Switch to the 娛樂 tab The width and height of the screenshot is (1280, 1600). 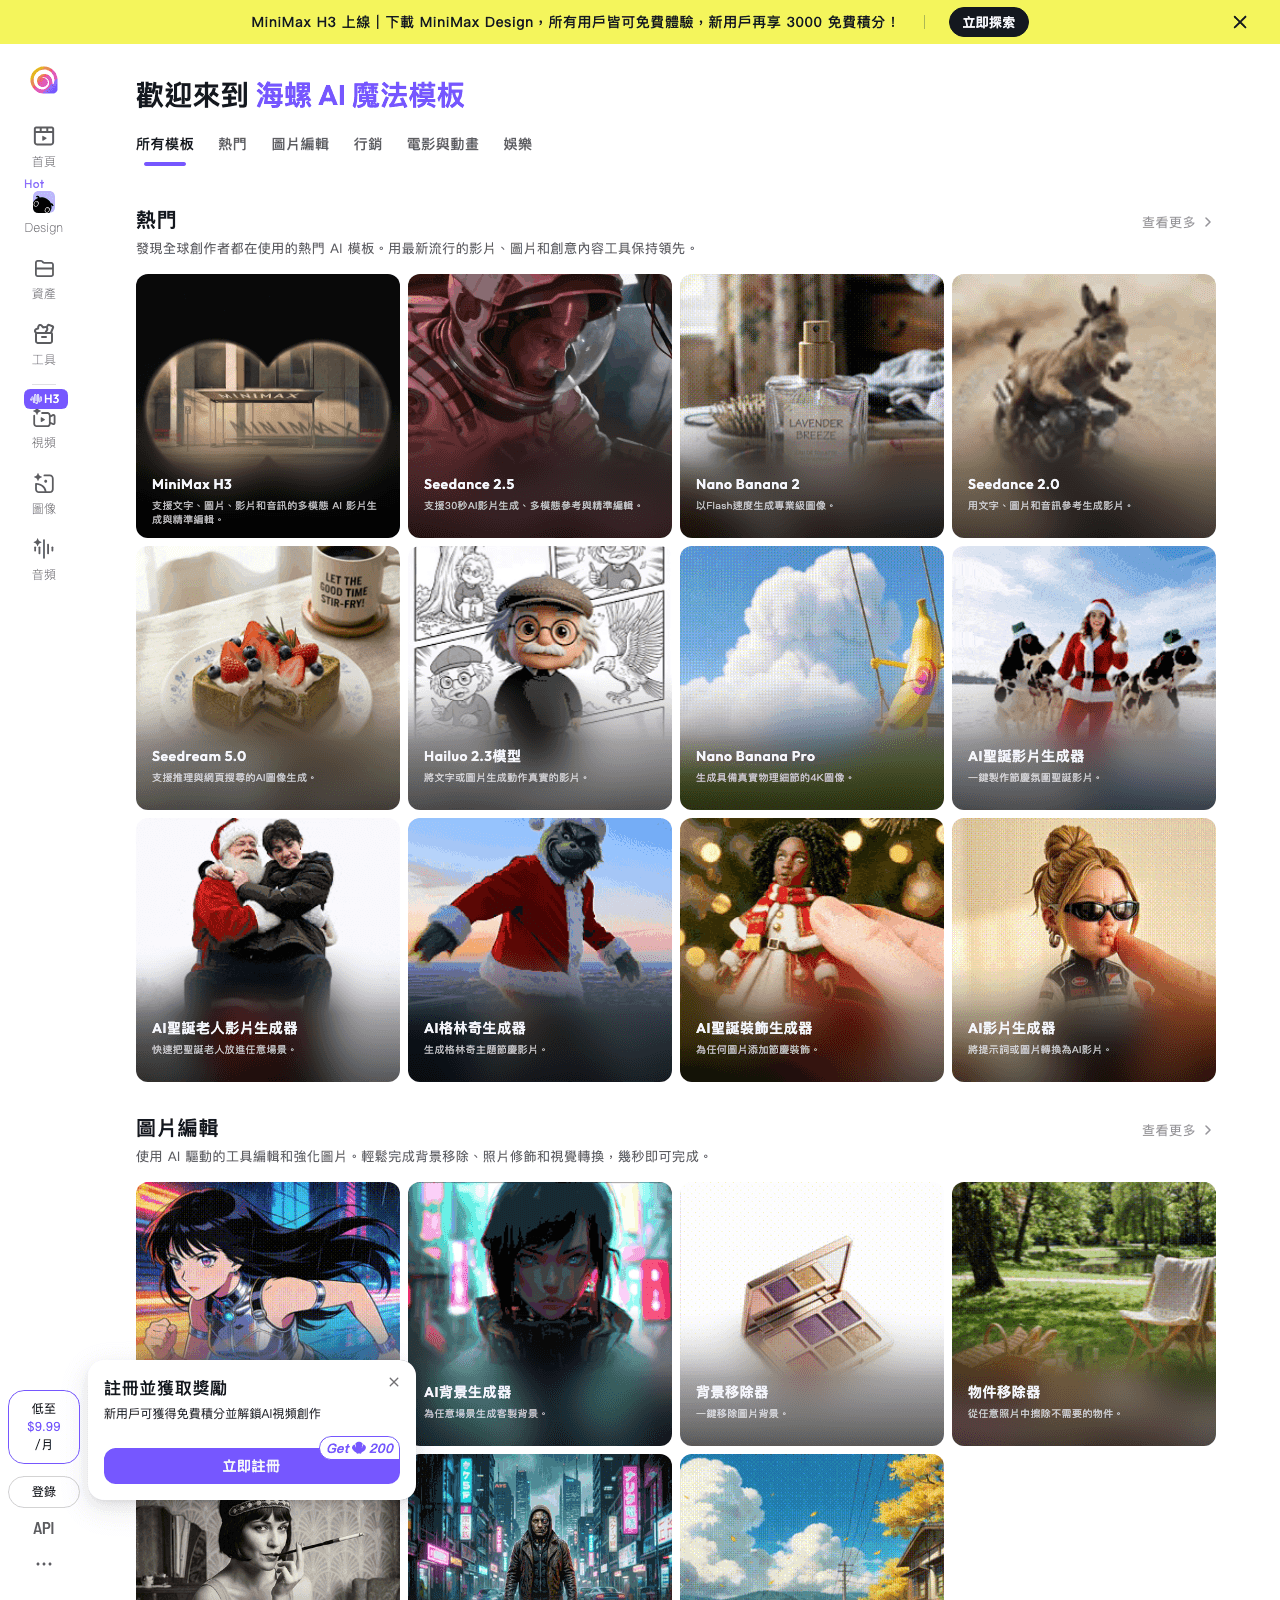pyautogui.click(x=518, y=144)
